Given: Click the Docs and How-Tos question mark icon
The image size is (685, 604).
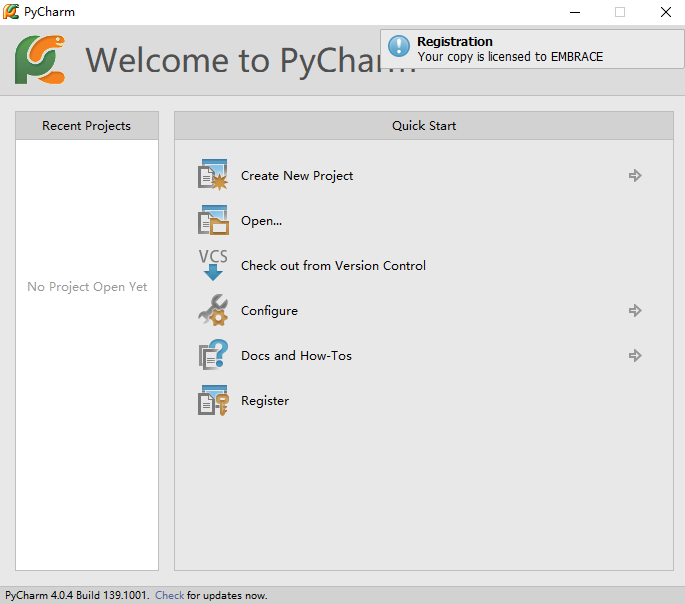Looking at the screenshot, I should 213,355.
